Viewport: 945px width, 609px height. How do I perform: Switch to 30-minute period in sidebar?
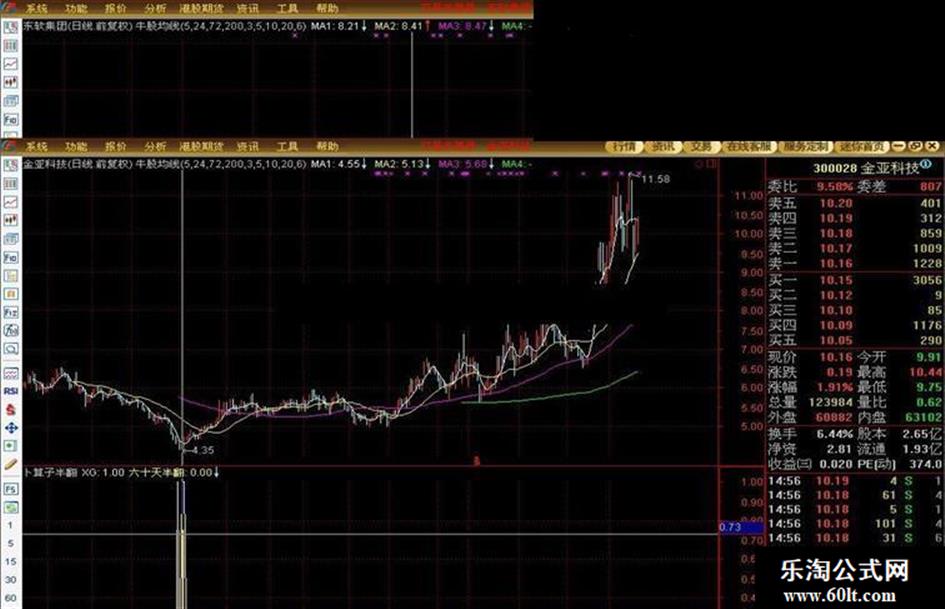pyautogui.click(x=10, y=579)
